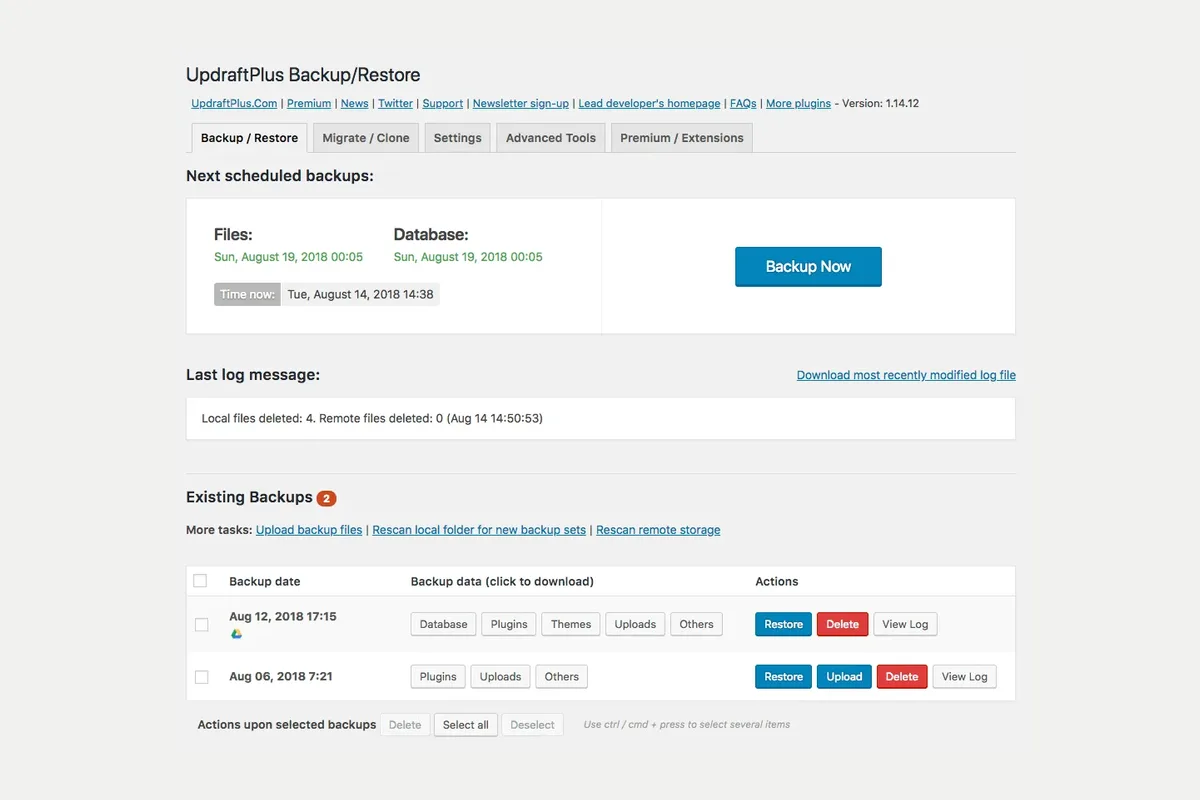Rescan local folder for new backup sets

[x=479, y=530]
